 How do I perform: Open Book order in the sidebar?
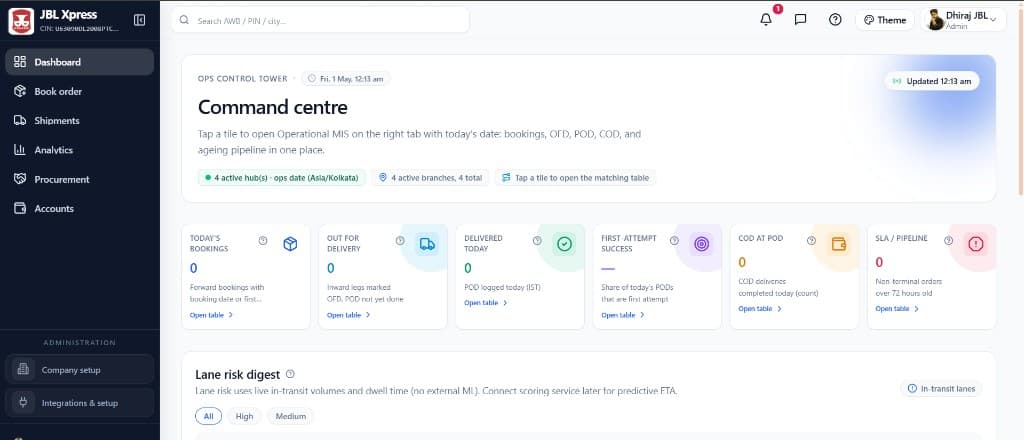[x=80, y=91]
